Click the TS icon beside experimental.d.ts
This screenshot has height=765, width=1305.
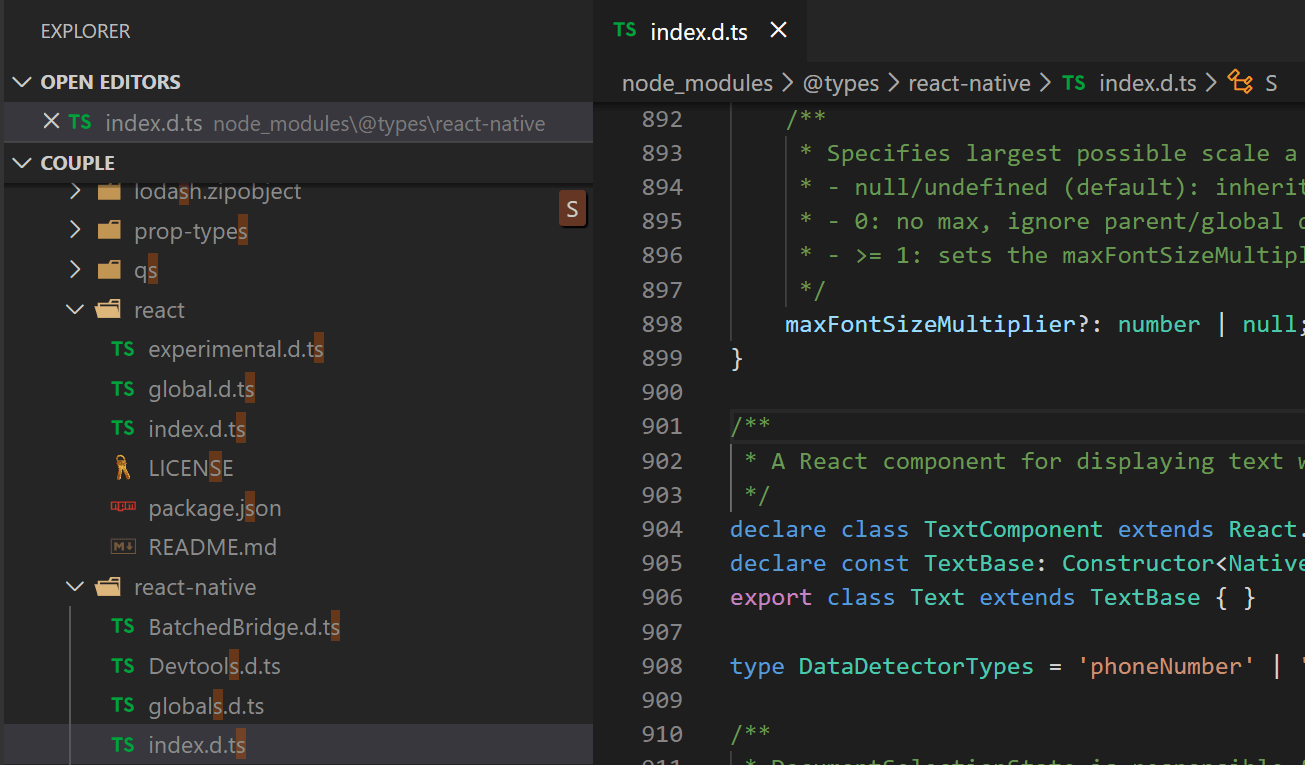(123, 349)
